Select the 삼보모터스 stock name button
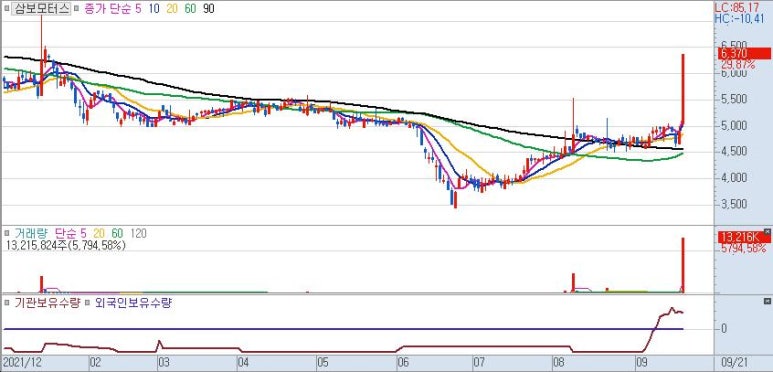Image resolution: width=773 pixels, height=372 pixels. tap(42, 8)
